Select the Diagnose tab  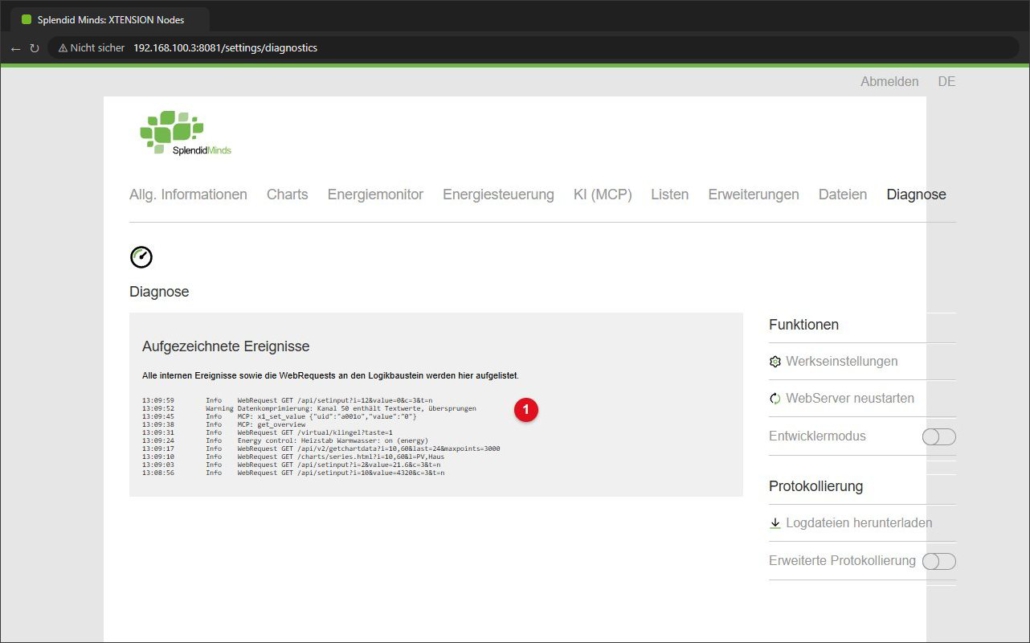(x=916, y=194)
